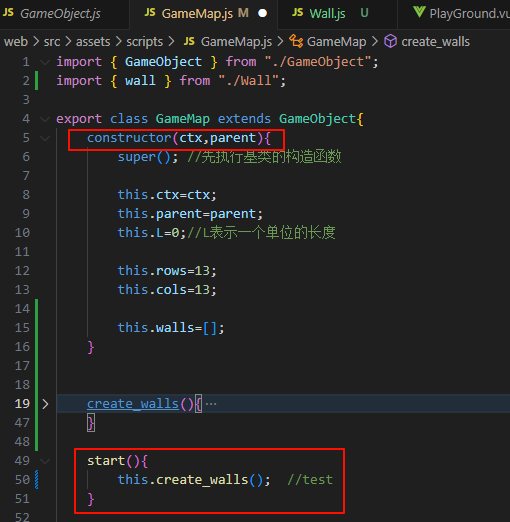The width and height of the screenshot is (510, 522).
Task: Switch to the Wall.js tab
Action: point(337,14)
